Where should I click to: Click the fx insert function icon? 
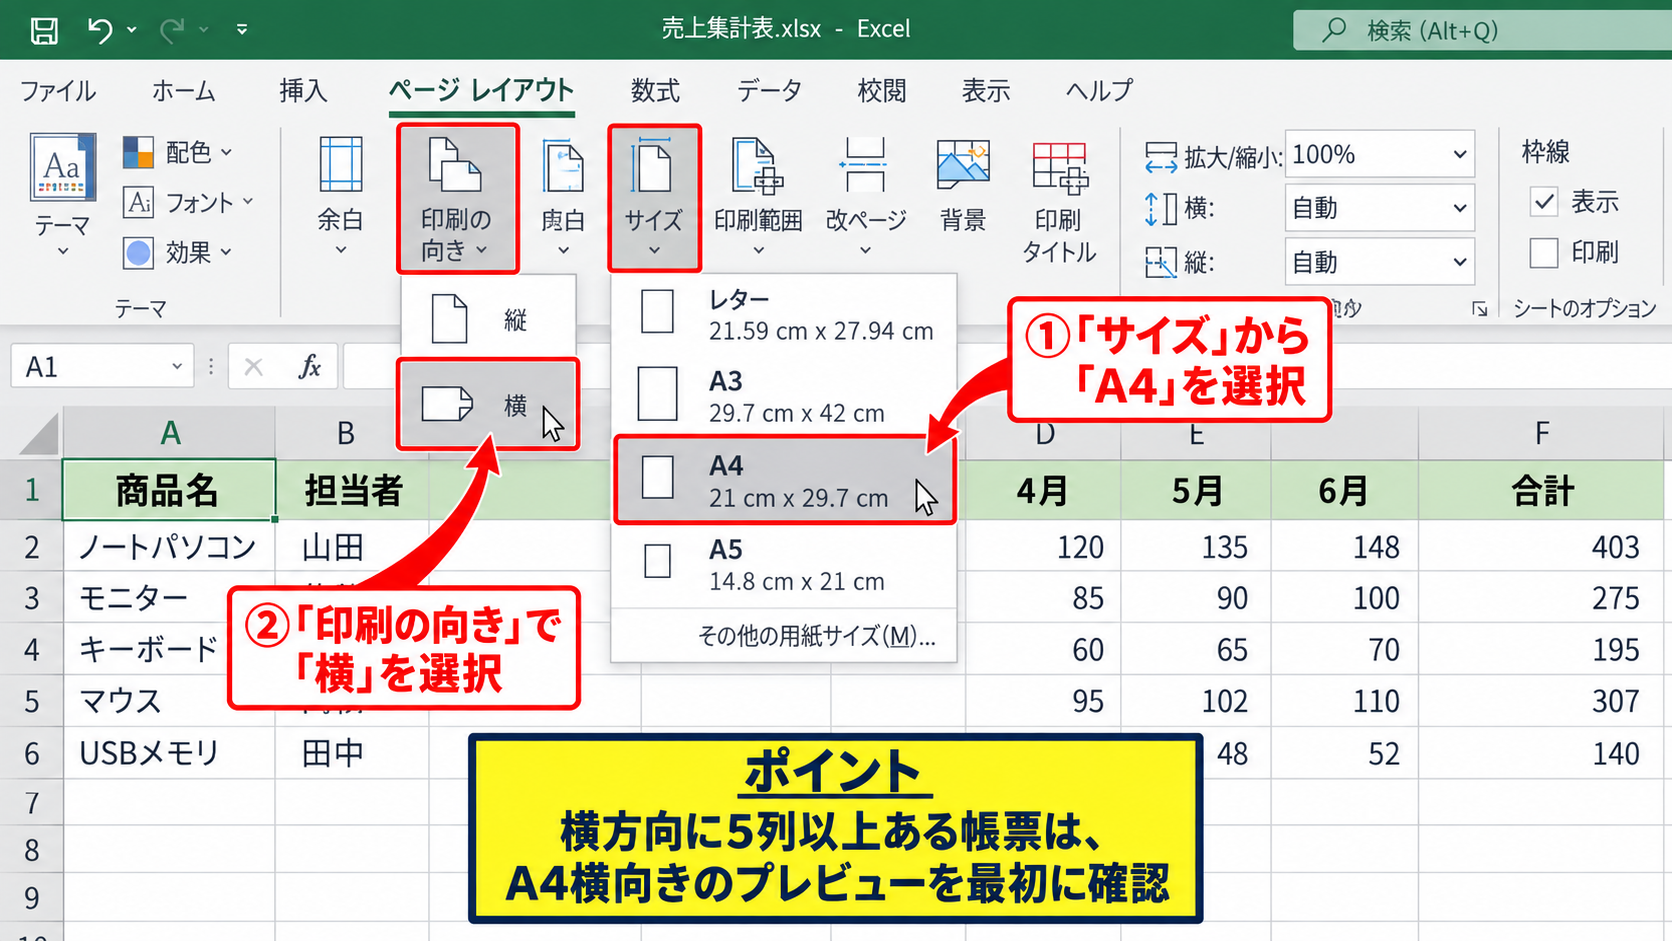[x=310, y=367]
